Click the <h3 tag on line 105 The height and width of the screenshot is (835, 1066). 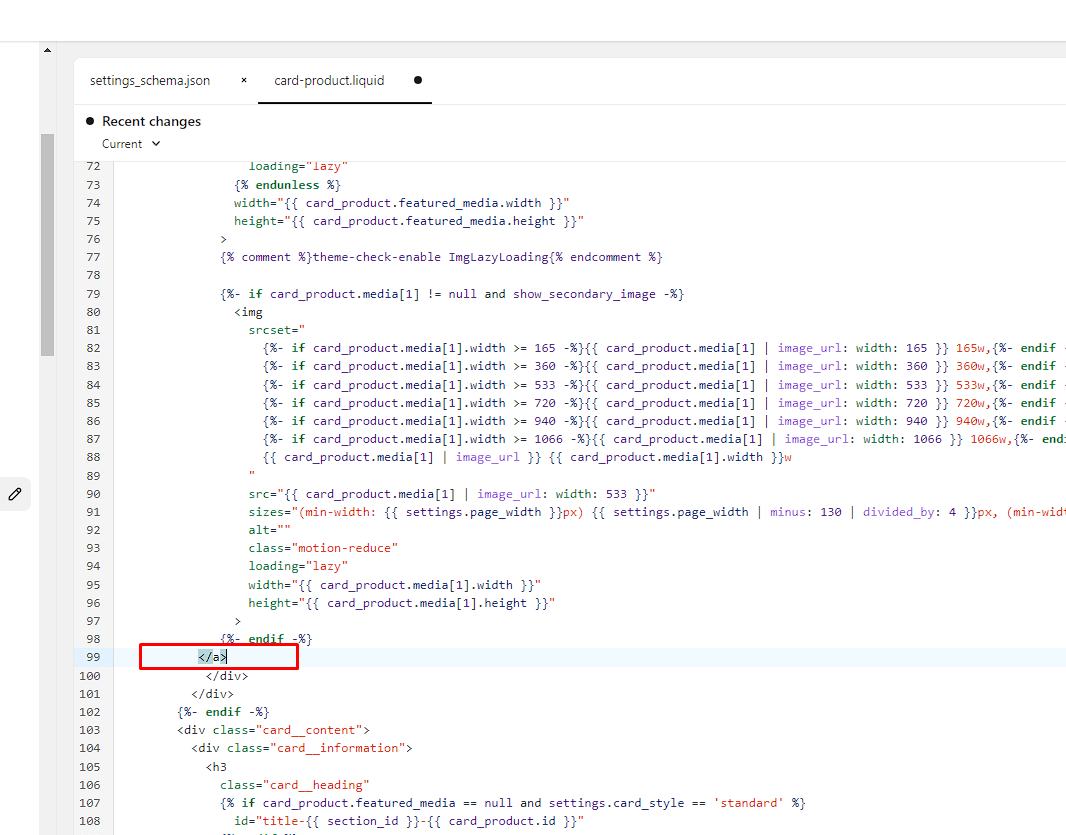point(216,767)
